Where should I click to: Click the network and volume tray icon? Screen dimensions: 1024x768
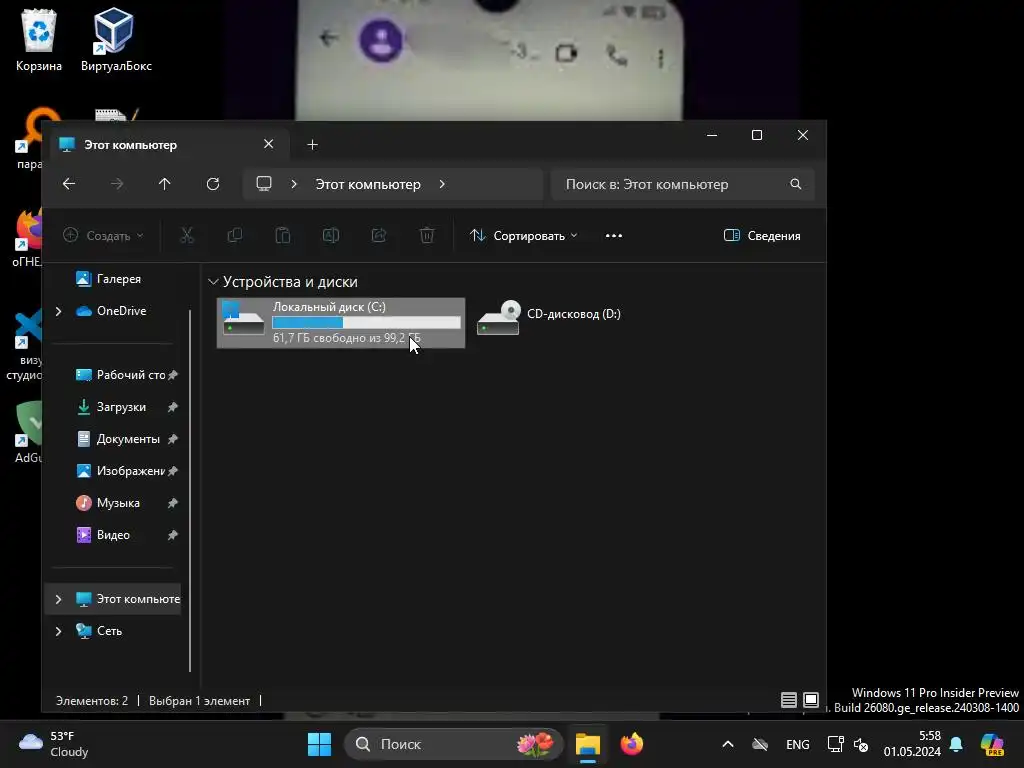[848, 744]
